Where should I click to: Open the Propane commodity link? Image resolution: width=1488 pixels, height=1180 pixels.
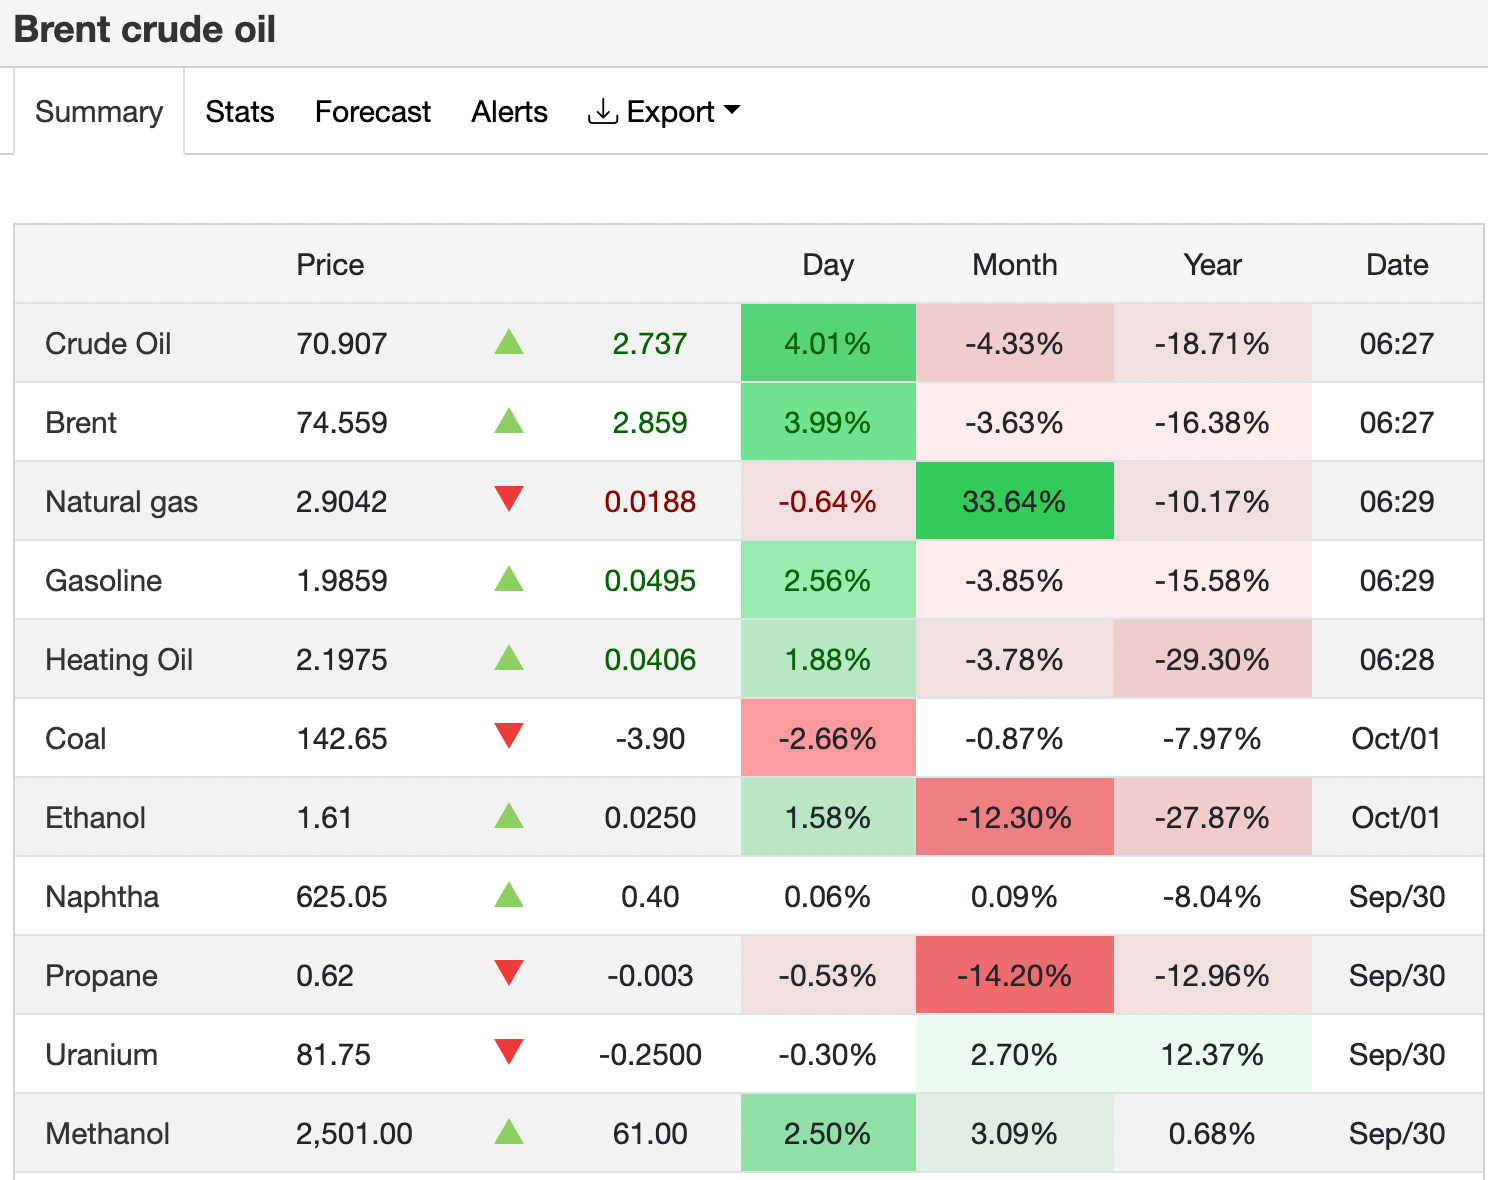[x=102, y=976]
